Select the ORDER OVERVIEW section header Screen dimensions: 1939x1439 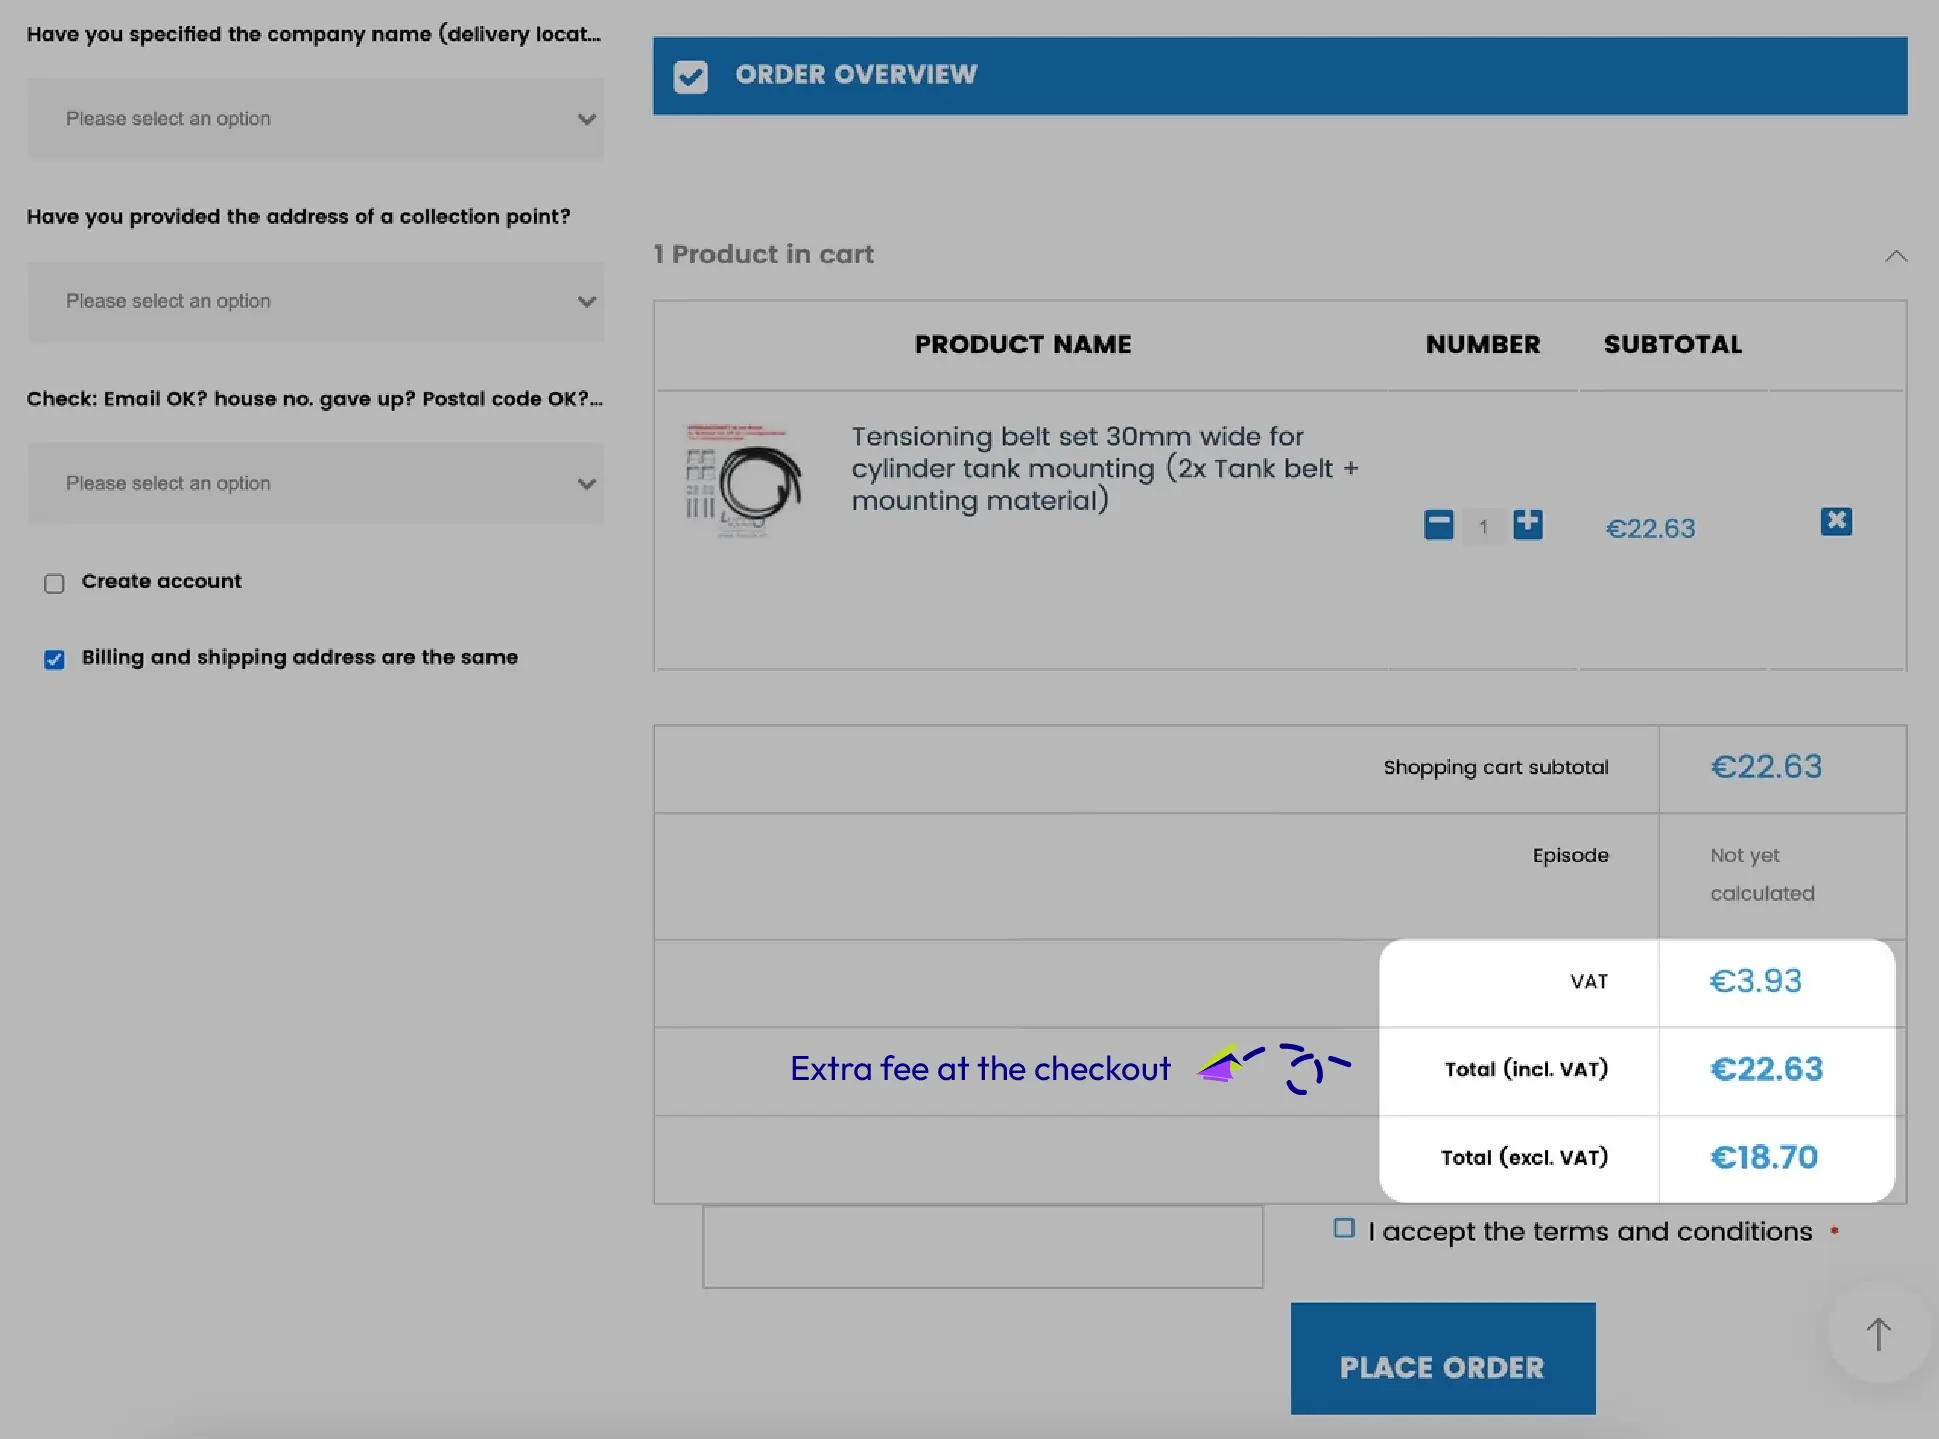(x=856, y=74)
